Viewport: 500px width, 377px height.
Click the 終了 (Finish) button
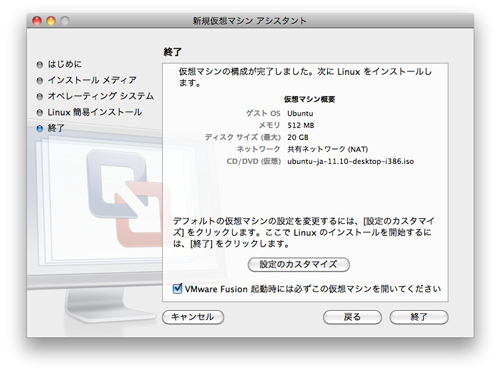point(419,317)
